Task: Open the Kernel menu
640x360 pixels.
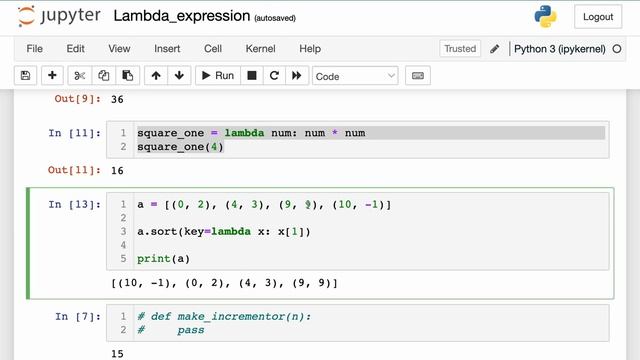Action: point(260,49)
